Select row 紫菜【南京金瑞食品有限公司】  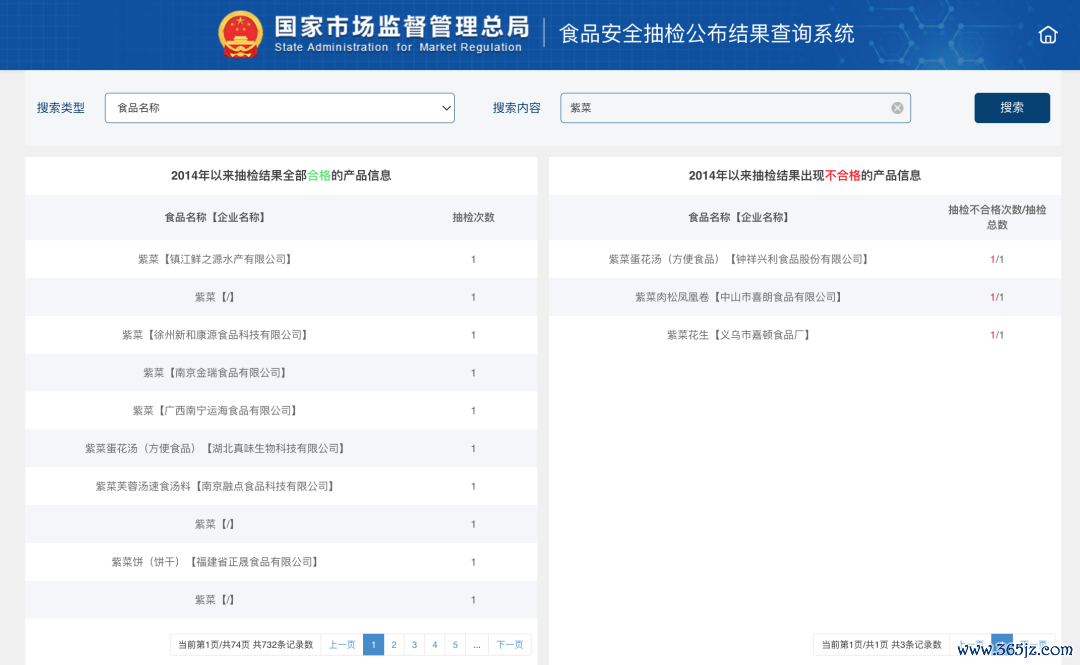pyautogui.click(x=281, y=373)
